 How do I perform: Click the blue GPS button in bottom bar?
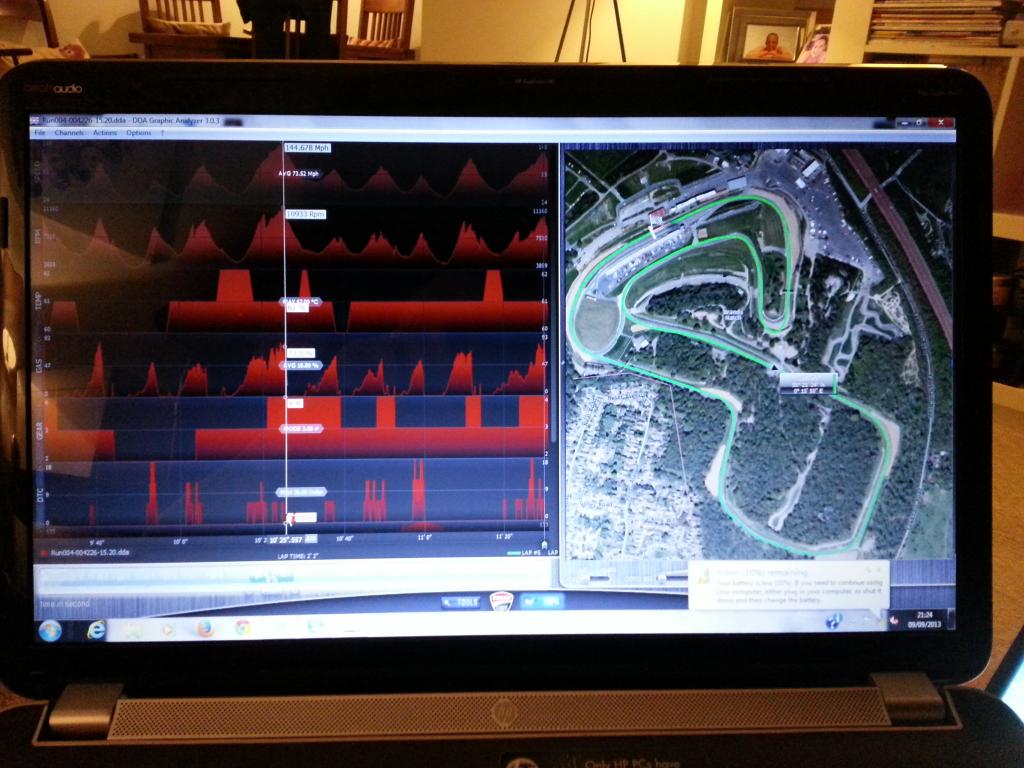click(x=543, y=601)
